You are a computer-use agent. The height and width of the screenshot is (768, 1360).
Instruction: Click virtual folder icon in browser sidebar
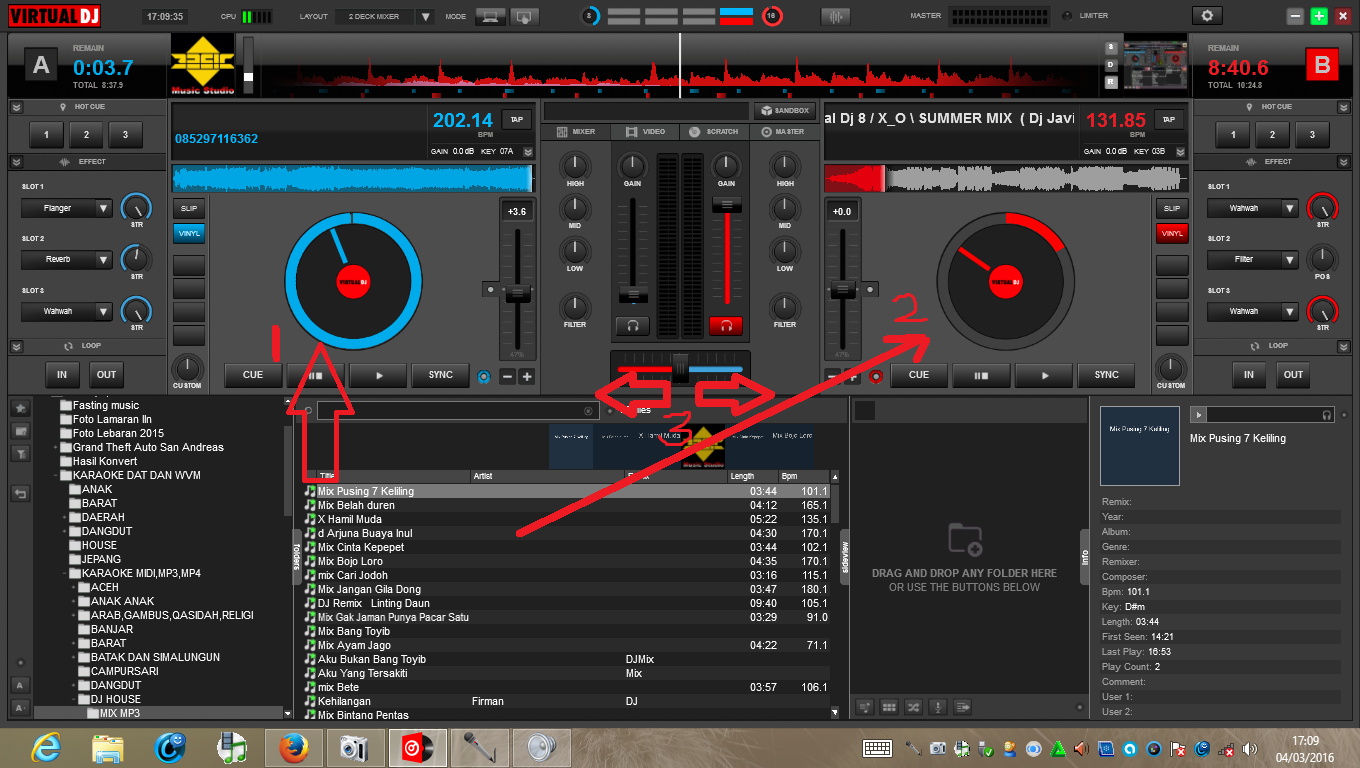(19, 430)
